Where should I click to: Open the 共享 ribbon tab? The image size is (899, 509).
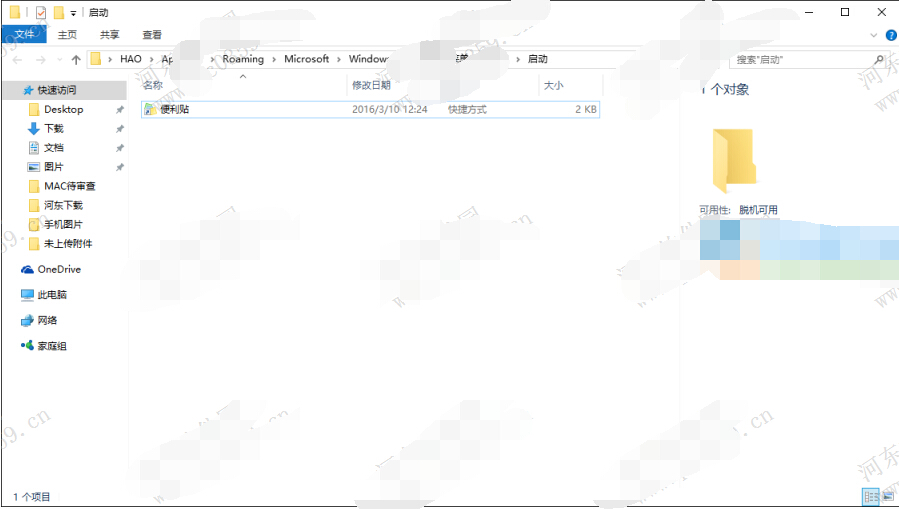coord(110,35)
